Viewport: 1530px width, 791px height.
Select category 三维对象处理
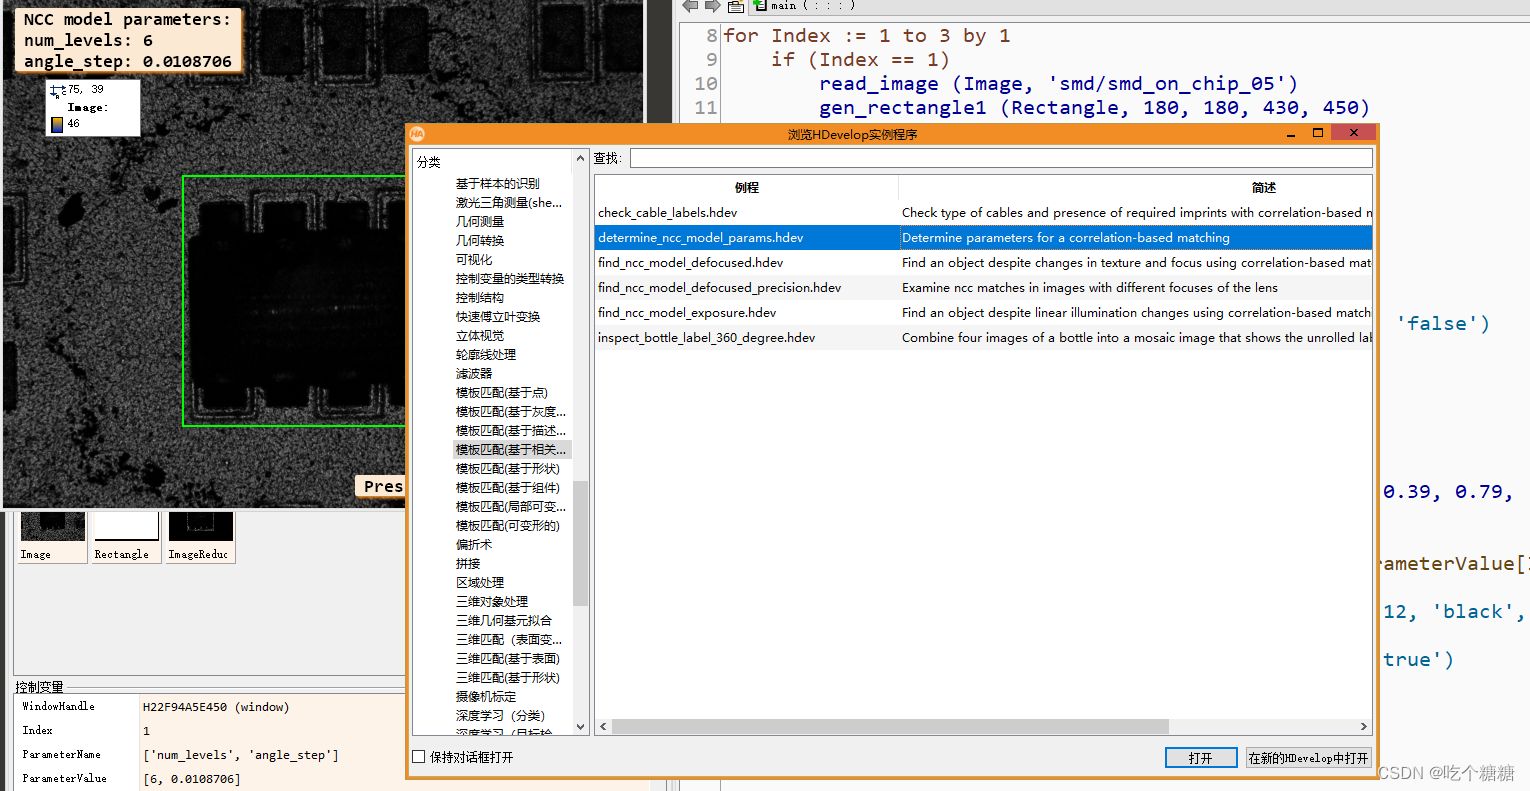pos(492,601)
